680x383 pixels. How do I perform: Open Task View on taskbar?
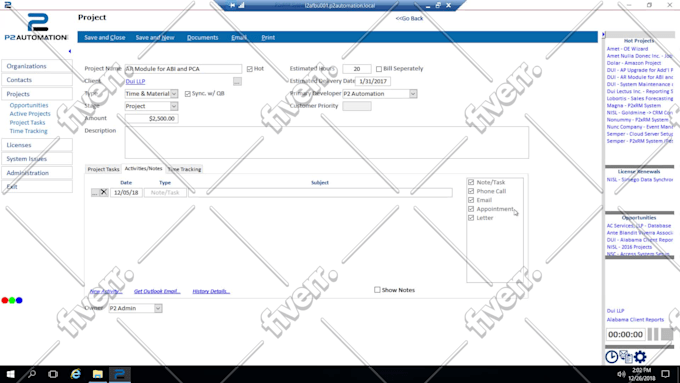click(x=53, y=374)
